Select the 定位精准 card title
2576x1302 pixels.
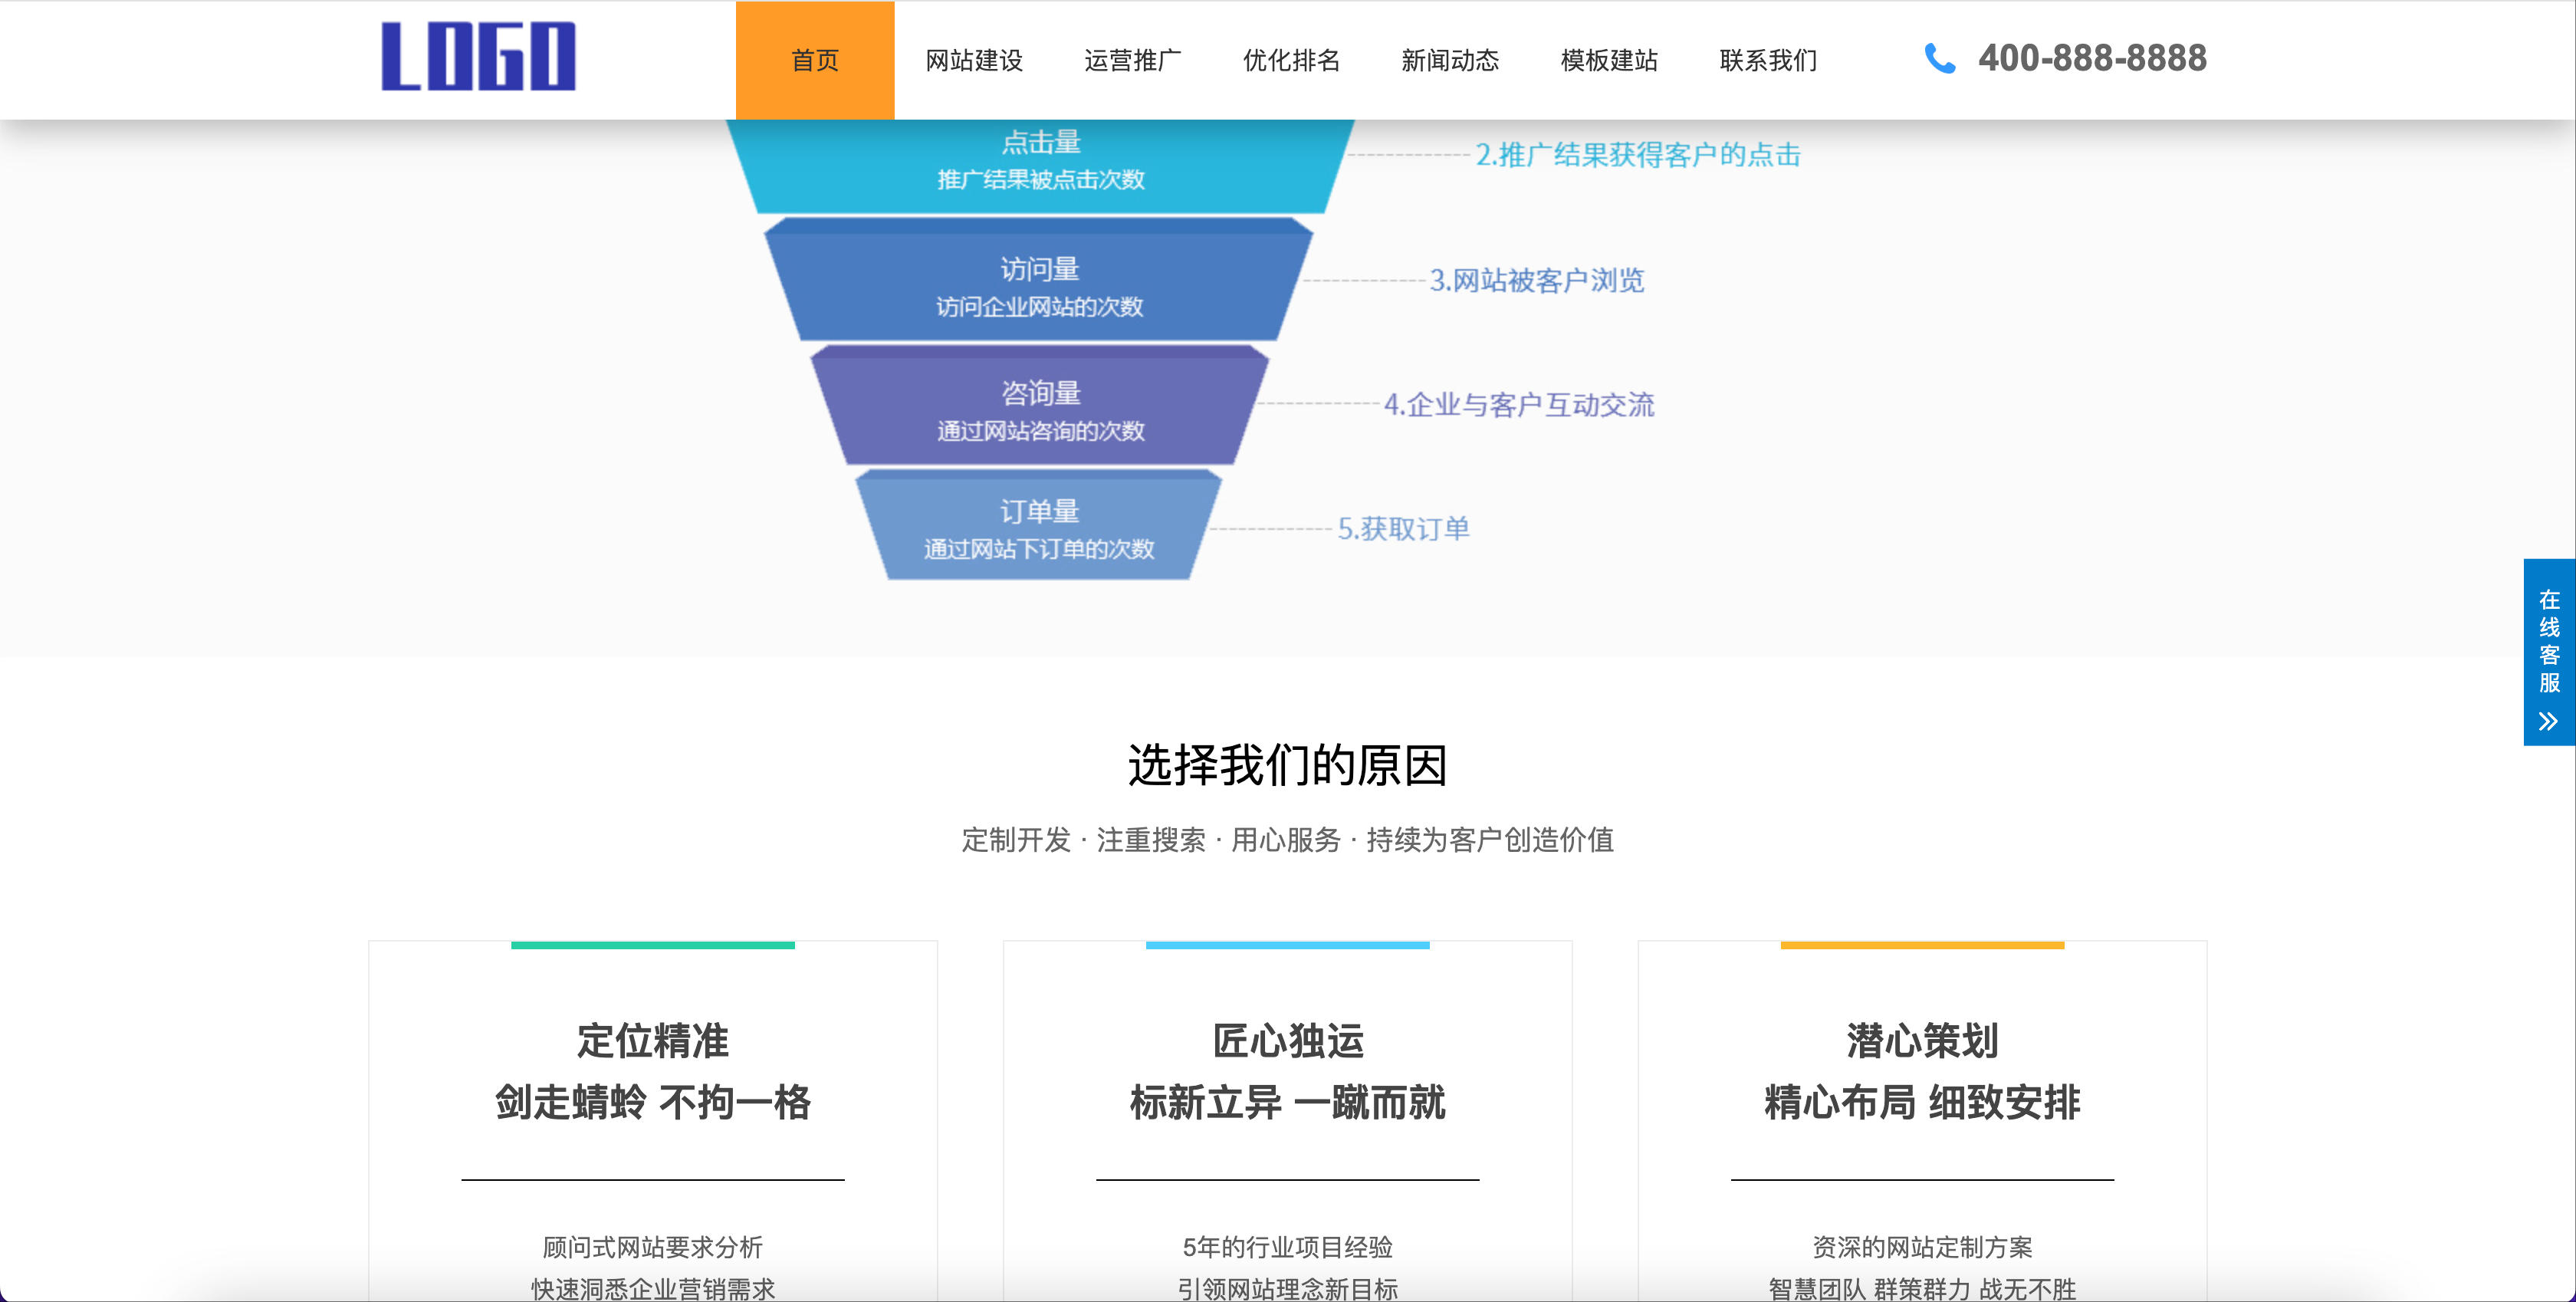[653, 1041]
